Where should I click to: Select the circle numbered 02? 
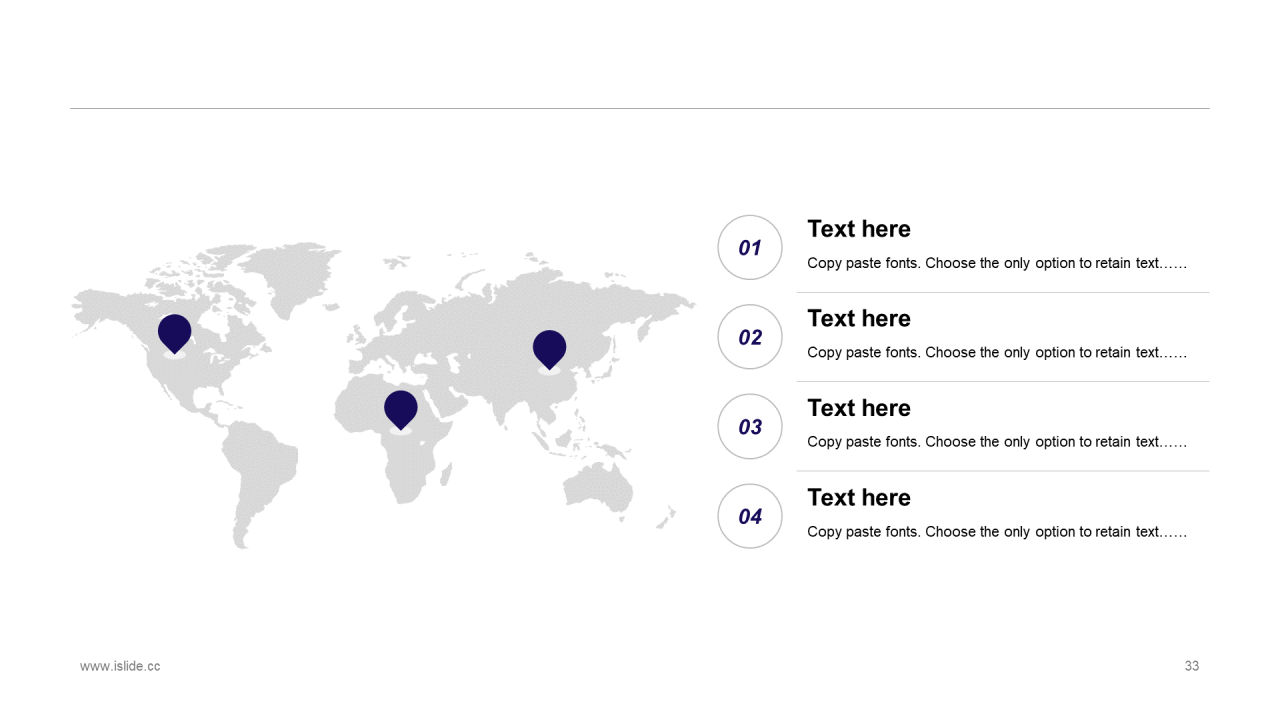(x=750, y=337)
